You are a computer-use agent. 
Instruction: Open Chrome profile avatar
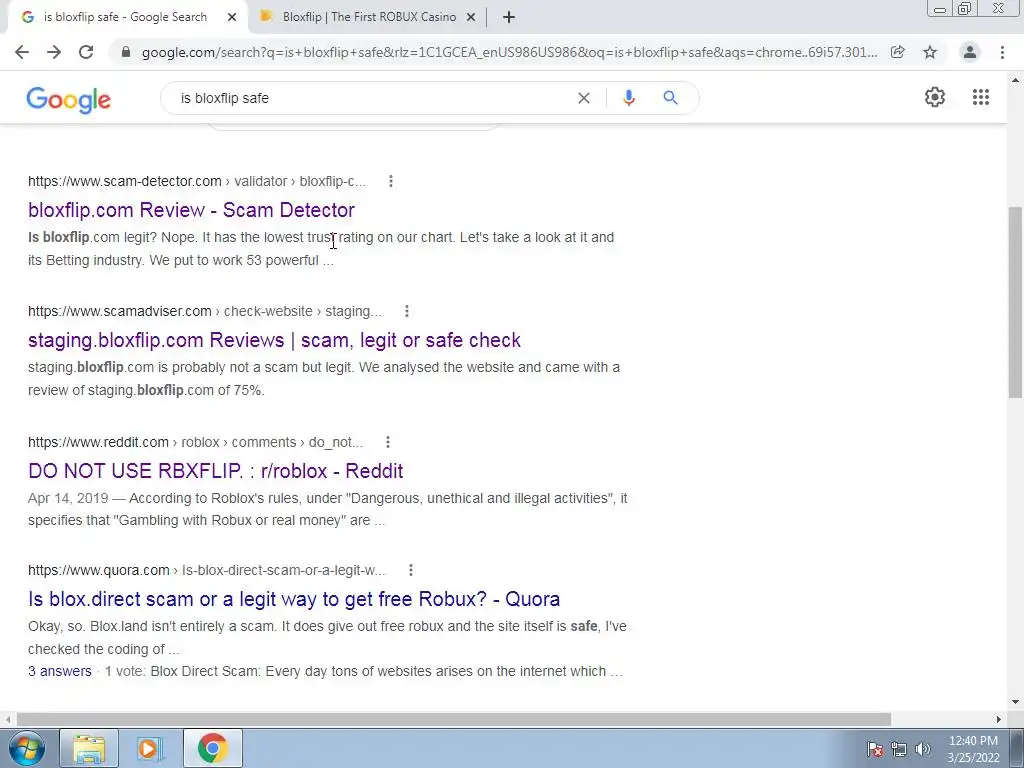(x=970, y=52)
